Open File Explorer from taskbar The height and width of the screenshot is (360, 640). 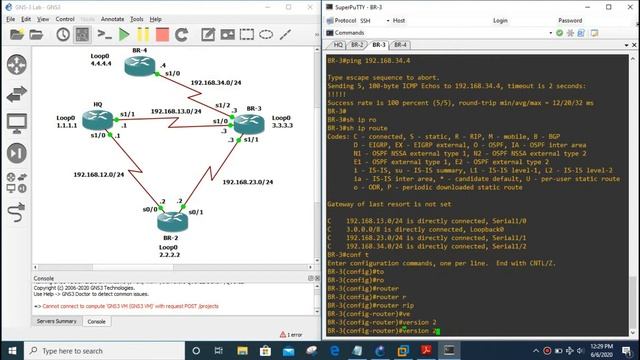click(x=242, y=351)
